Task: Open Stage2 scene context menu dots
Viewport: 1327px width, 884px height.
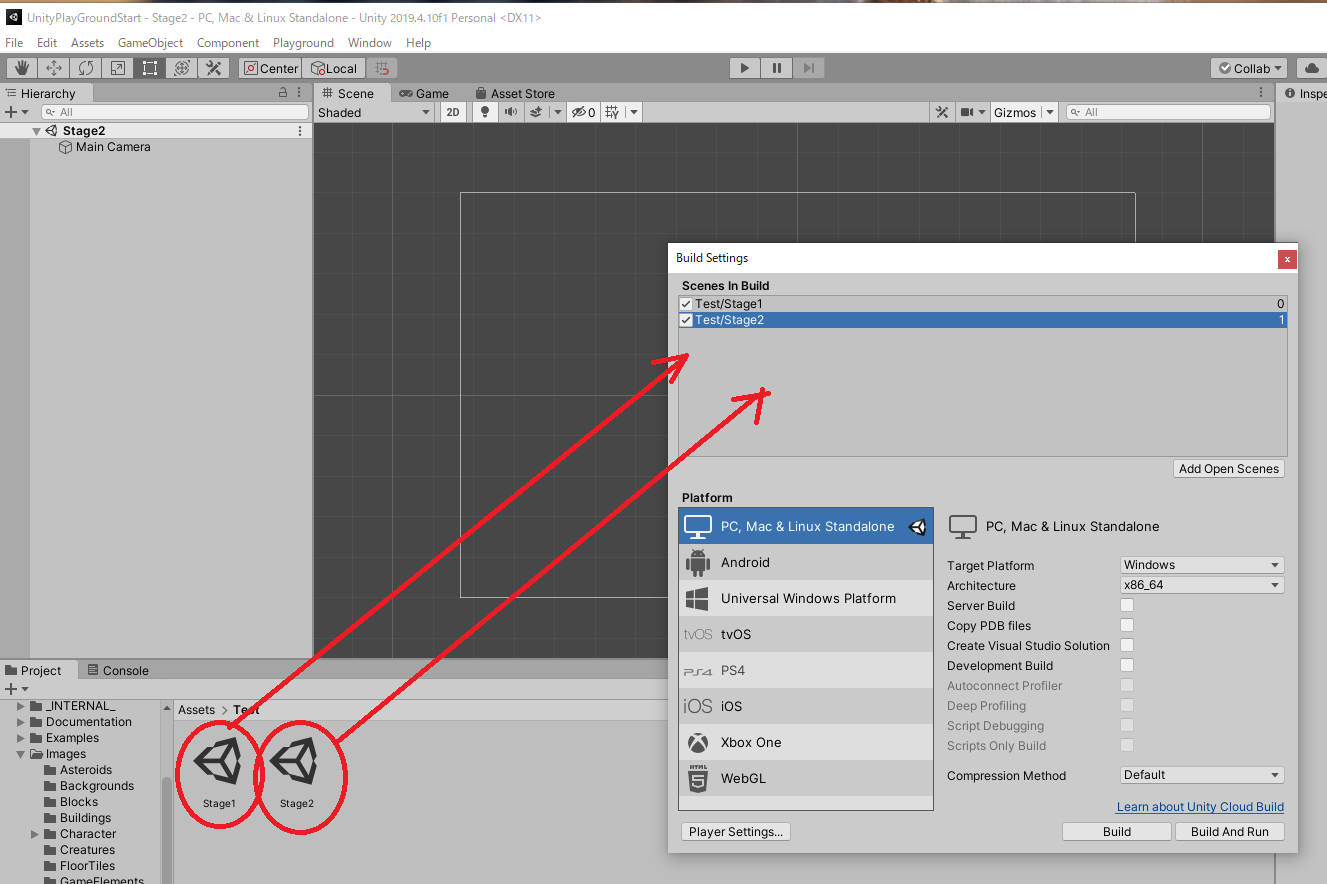Action: (x=300, y=131)
